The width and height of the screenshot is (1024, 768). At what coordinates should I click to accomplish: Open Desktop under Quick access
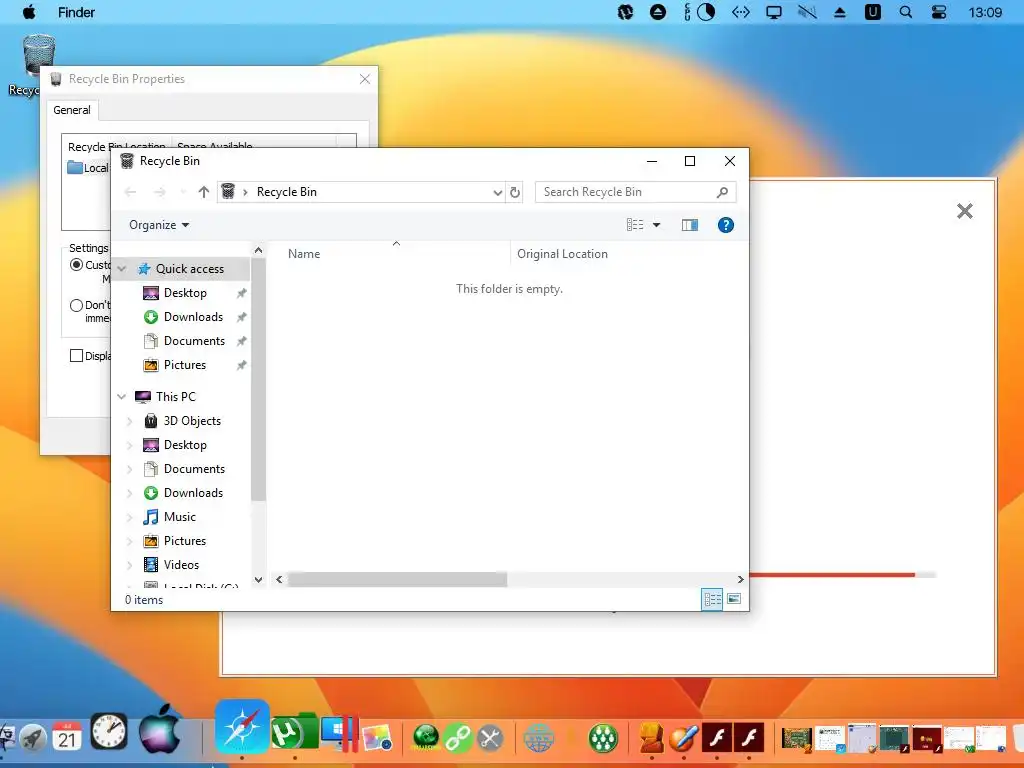185,293
